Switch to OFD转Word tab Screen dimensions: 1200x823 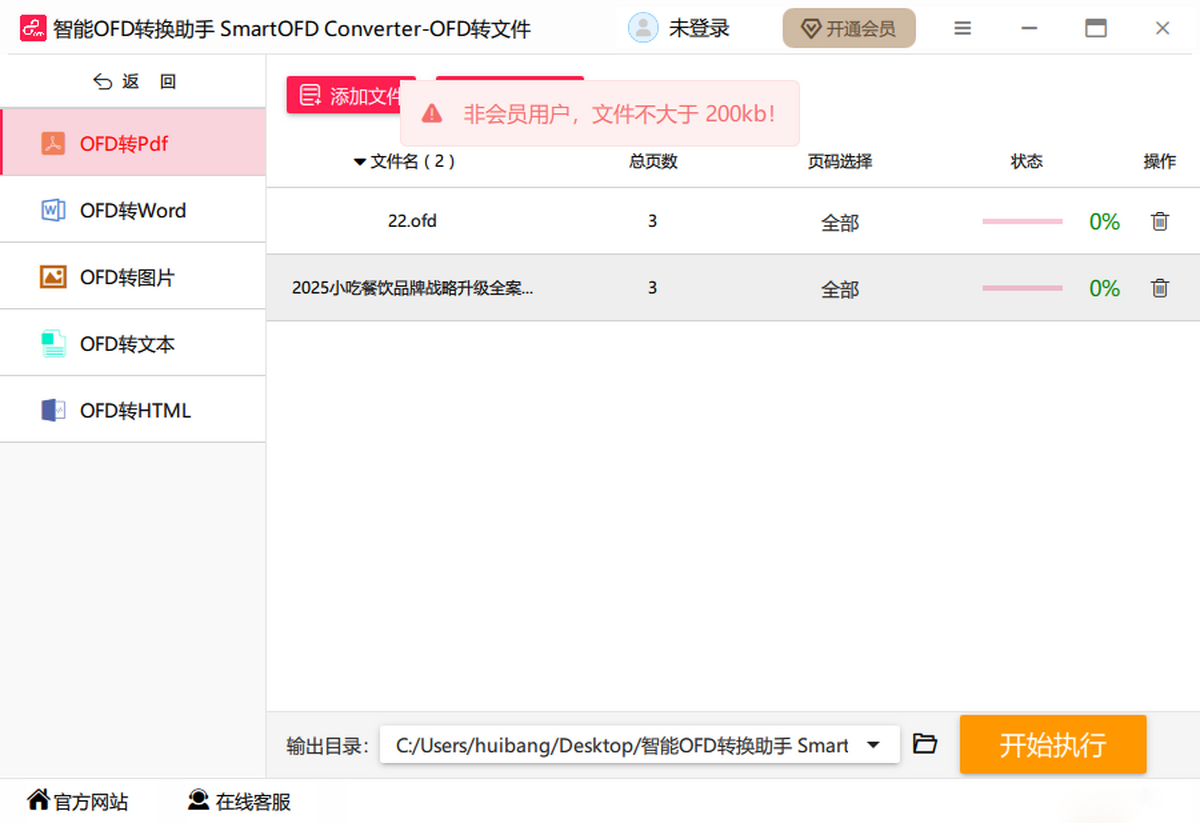(132, 210)
